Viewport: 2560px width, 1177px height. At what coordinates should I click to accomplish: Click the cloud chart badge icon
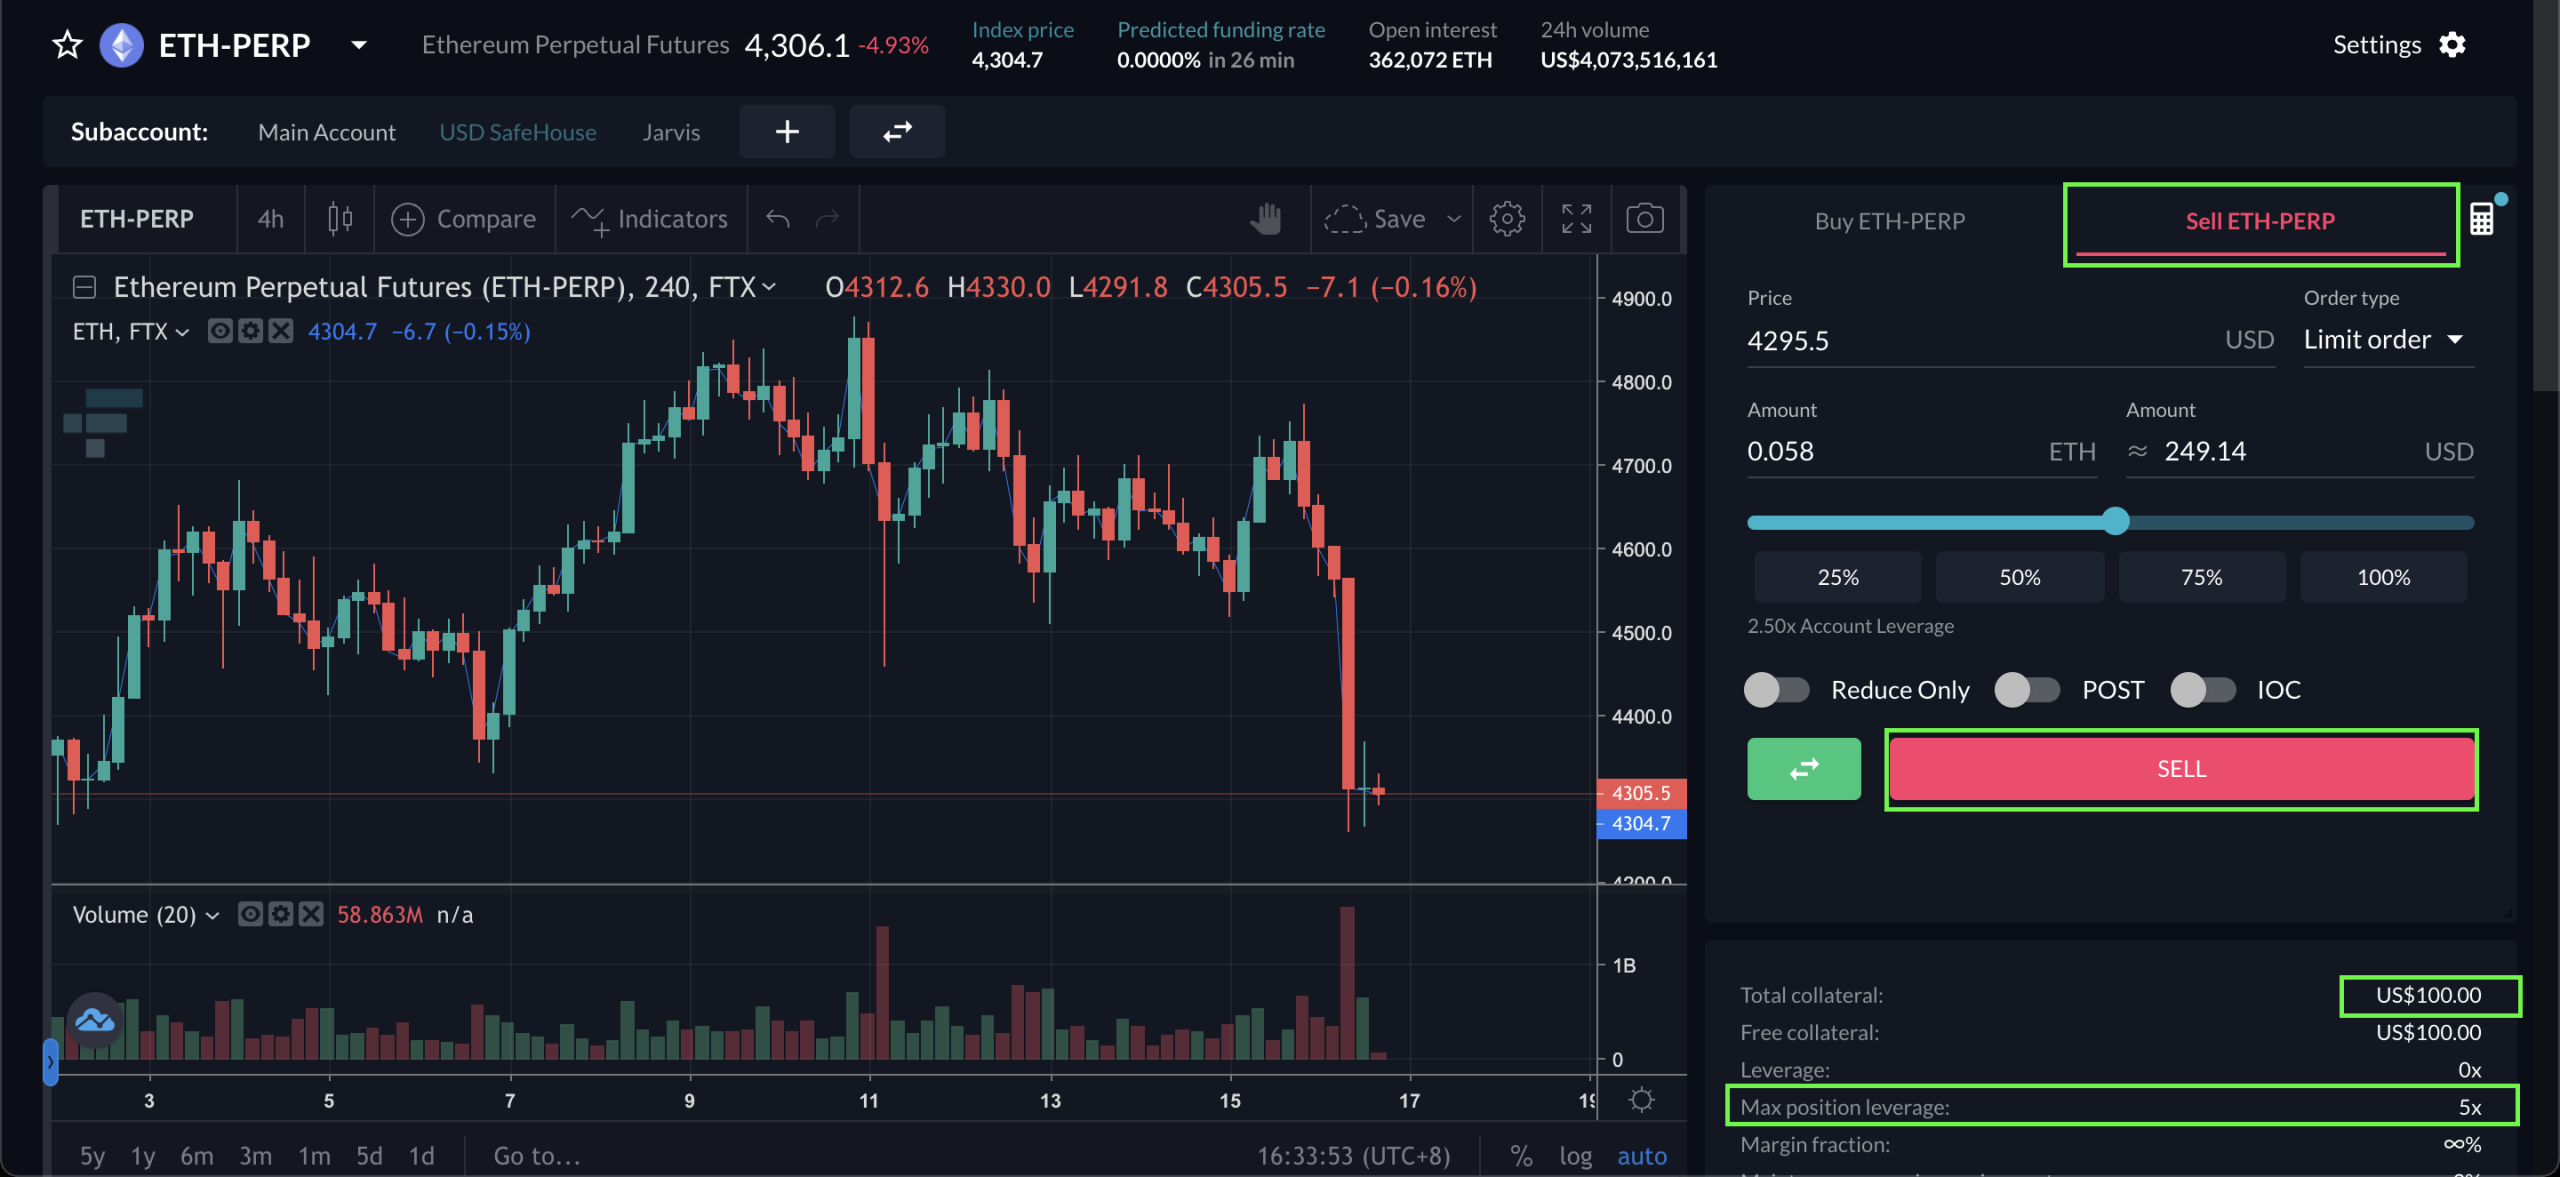(x=95, y=1021)
